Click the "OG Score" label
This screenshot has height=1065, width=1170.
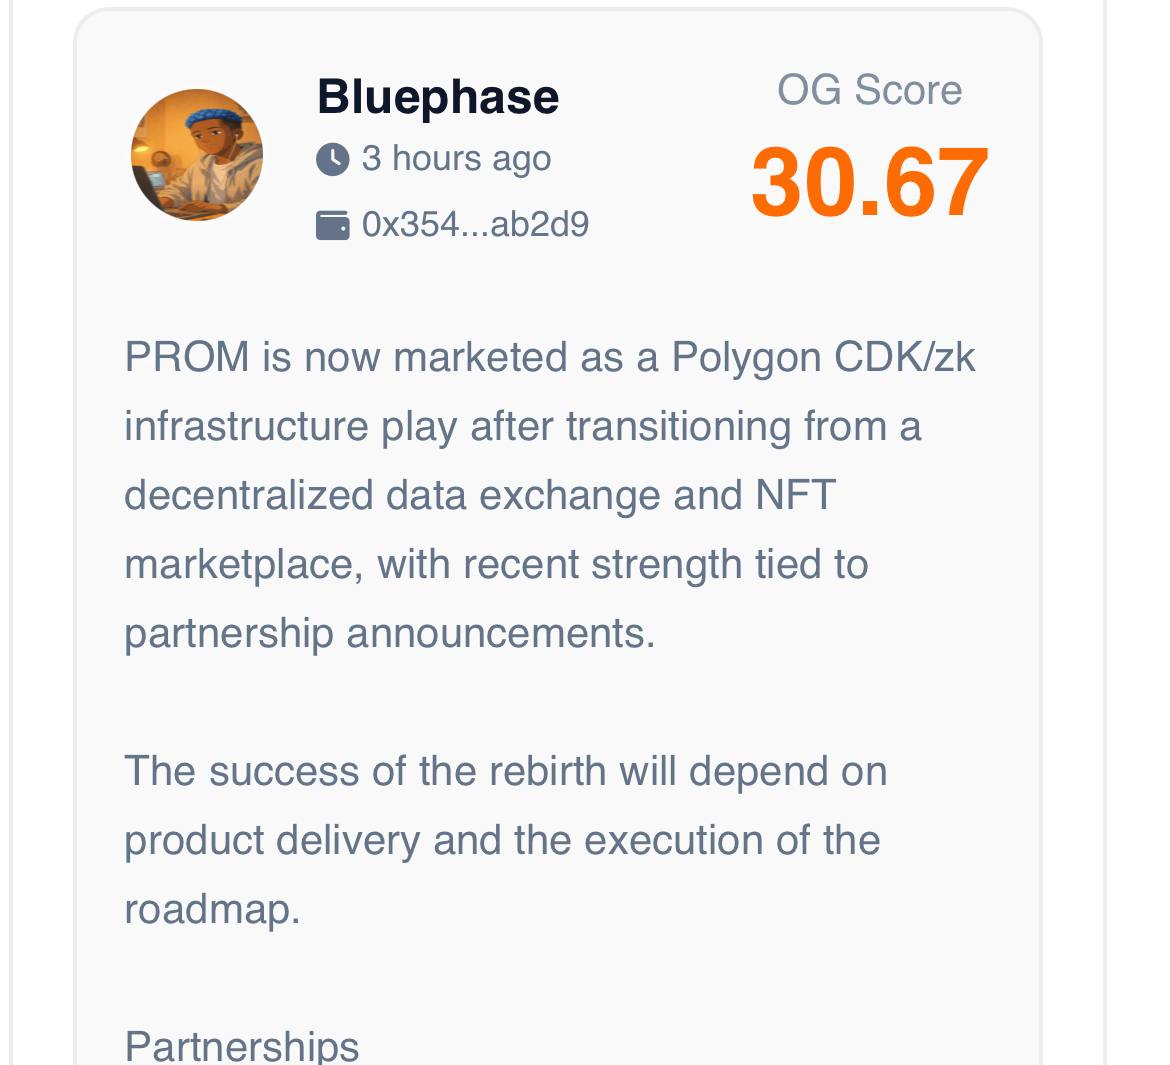[869, 91]
